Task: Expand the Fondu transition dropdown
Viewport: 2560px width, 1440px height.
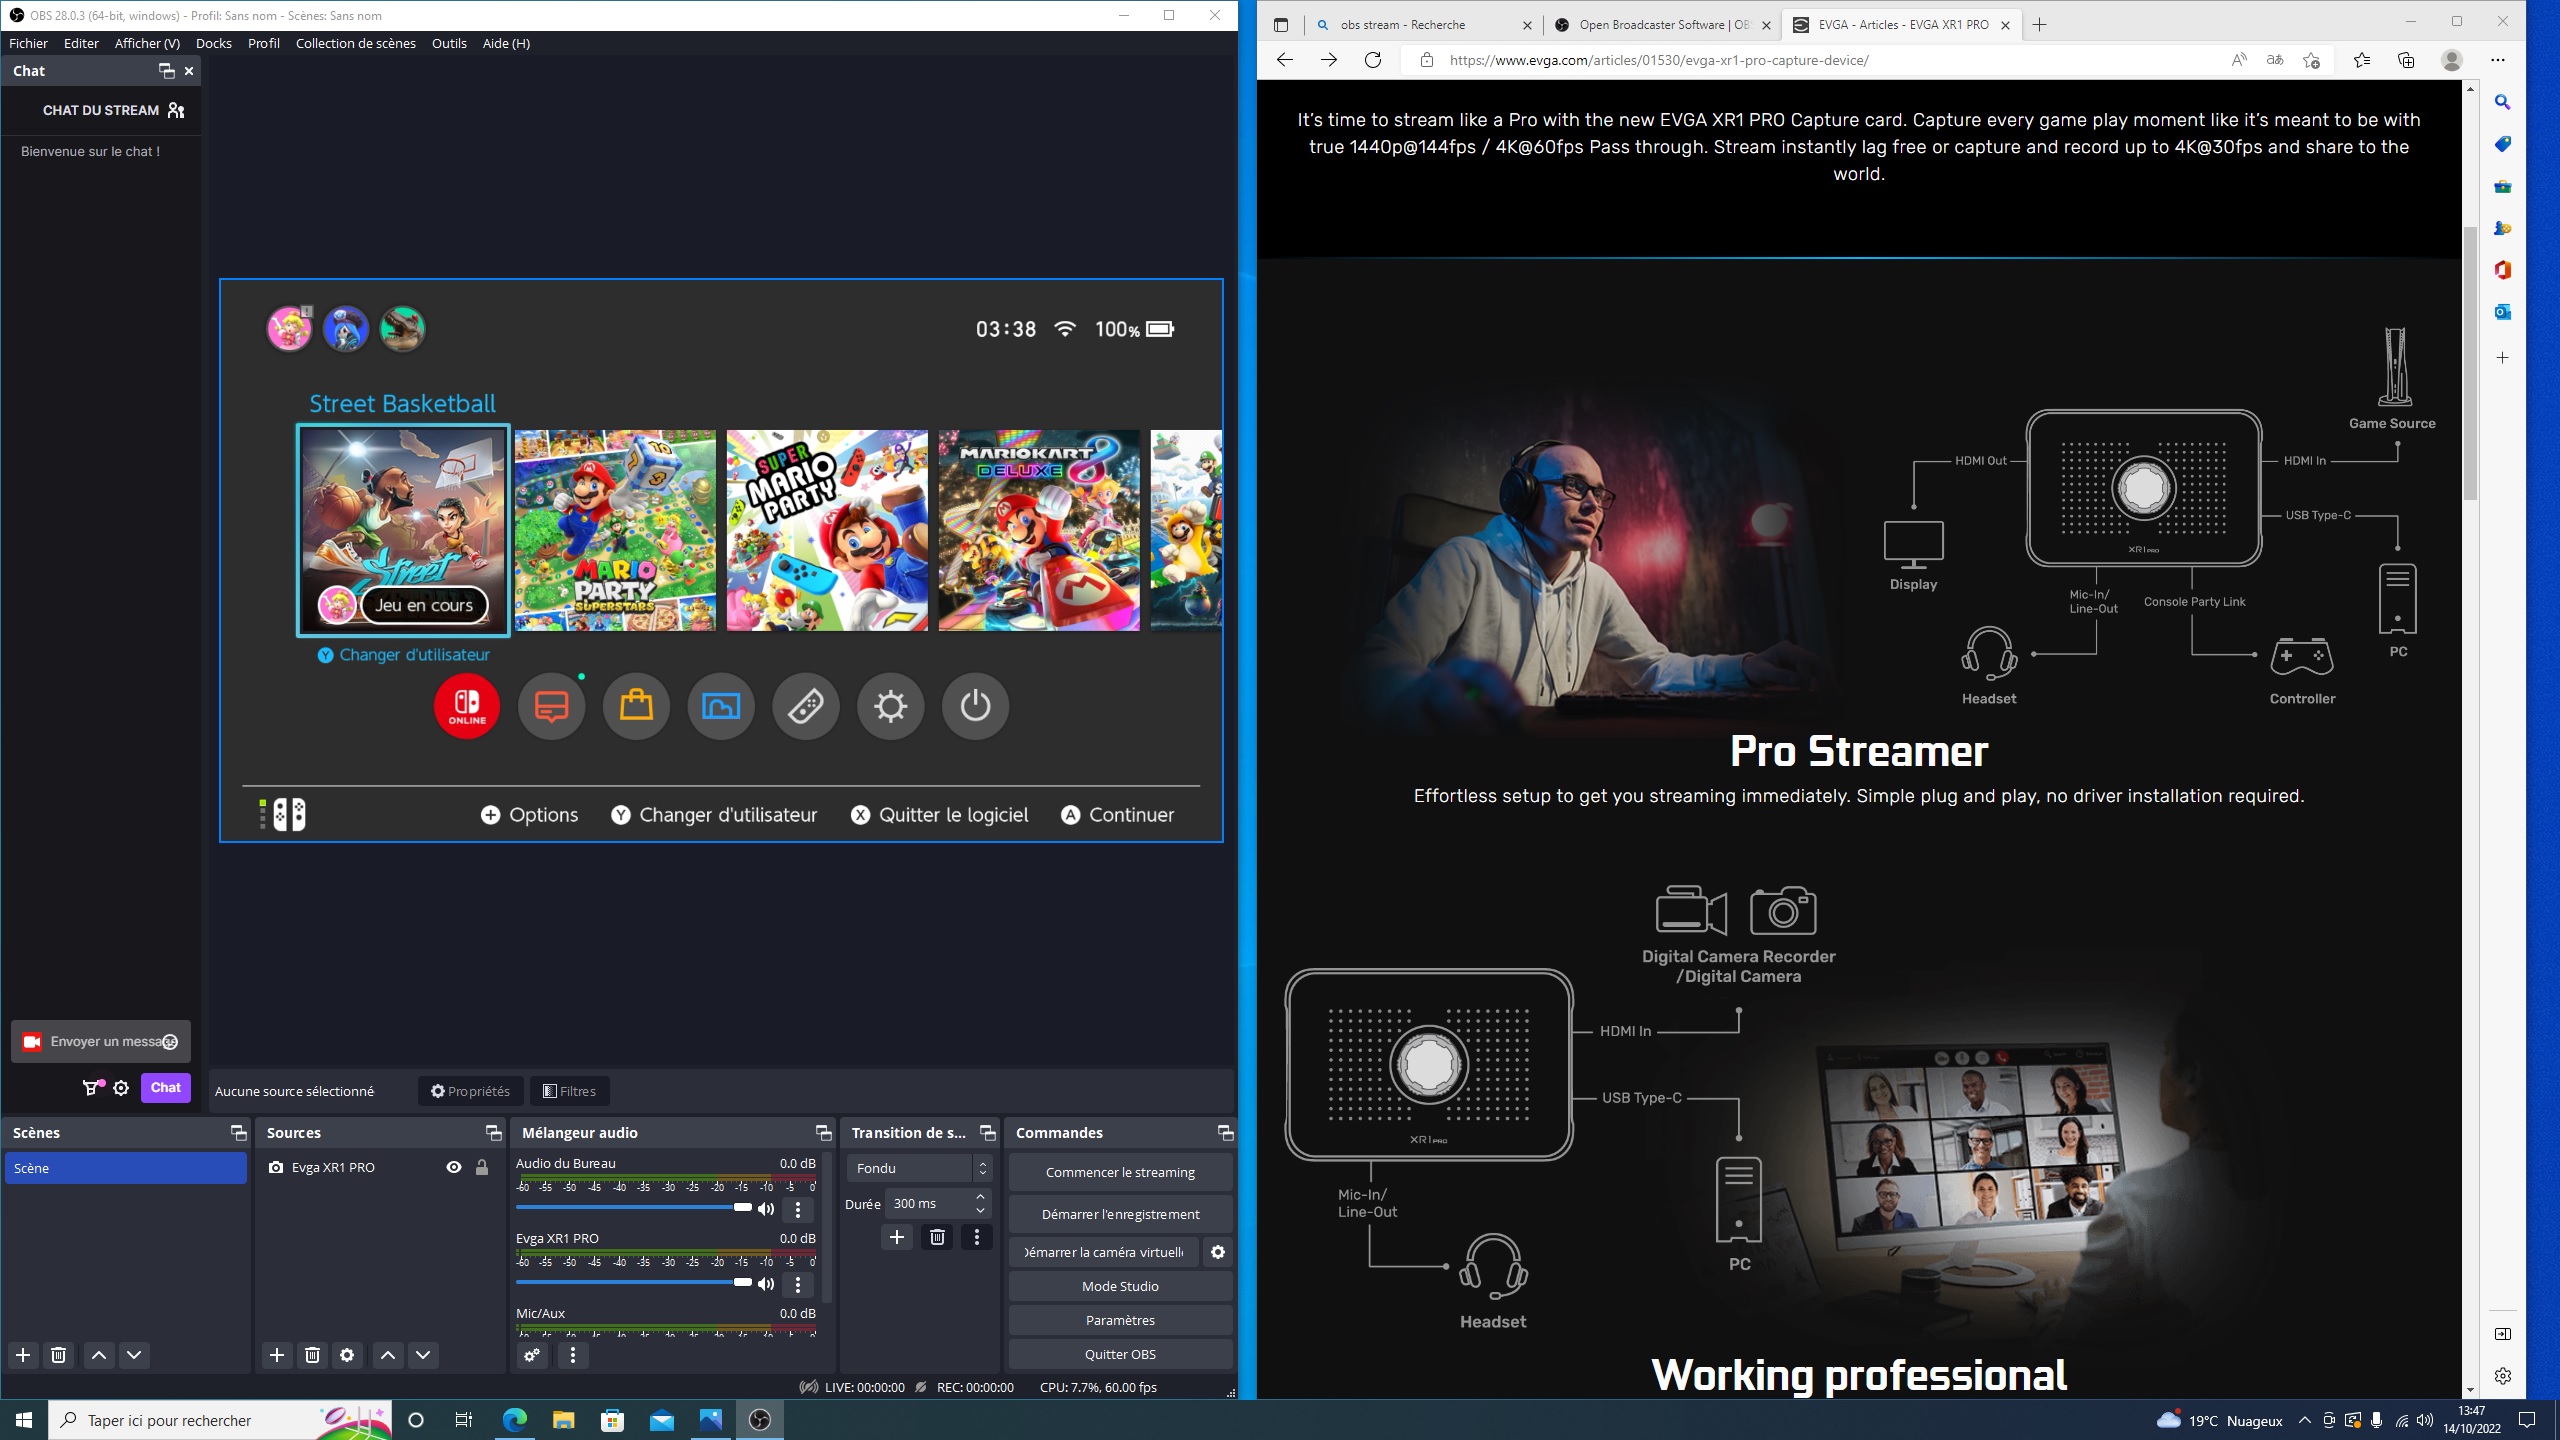Action: [x=919, y=1168]
